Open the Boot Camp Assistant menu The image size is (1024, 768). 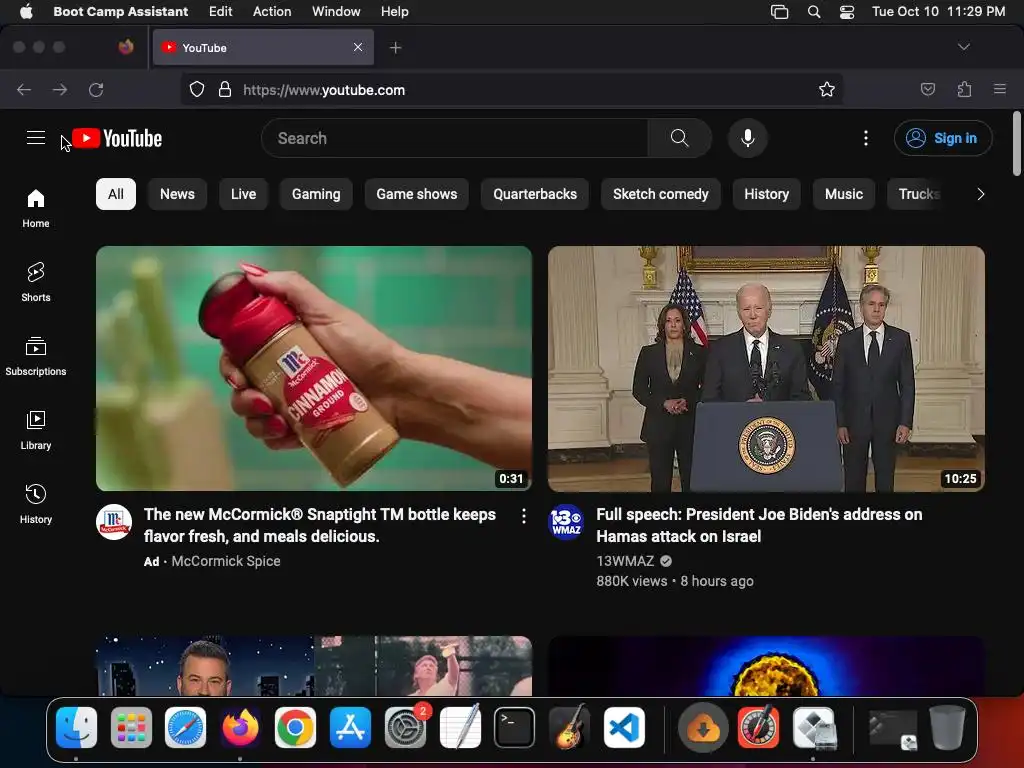pyautogui.click(x=120, y=11)
